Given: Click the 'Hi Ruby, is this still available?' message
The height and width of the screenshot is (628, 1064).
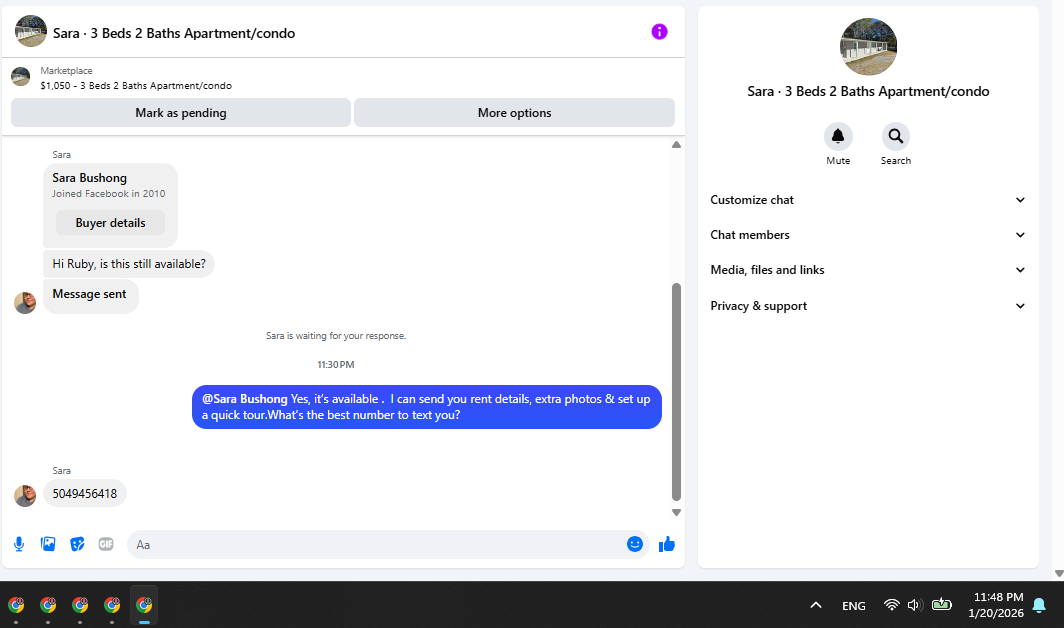Looking at the screenshot, I should click(129, 264).
